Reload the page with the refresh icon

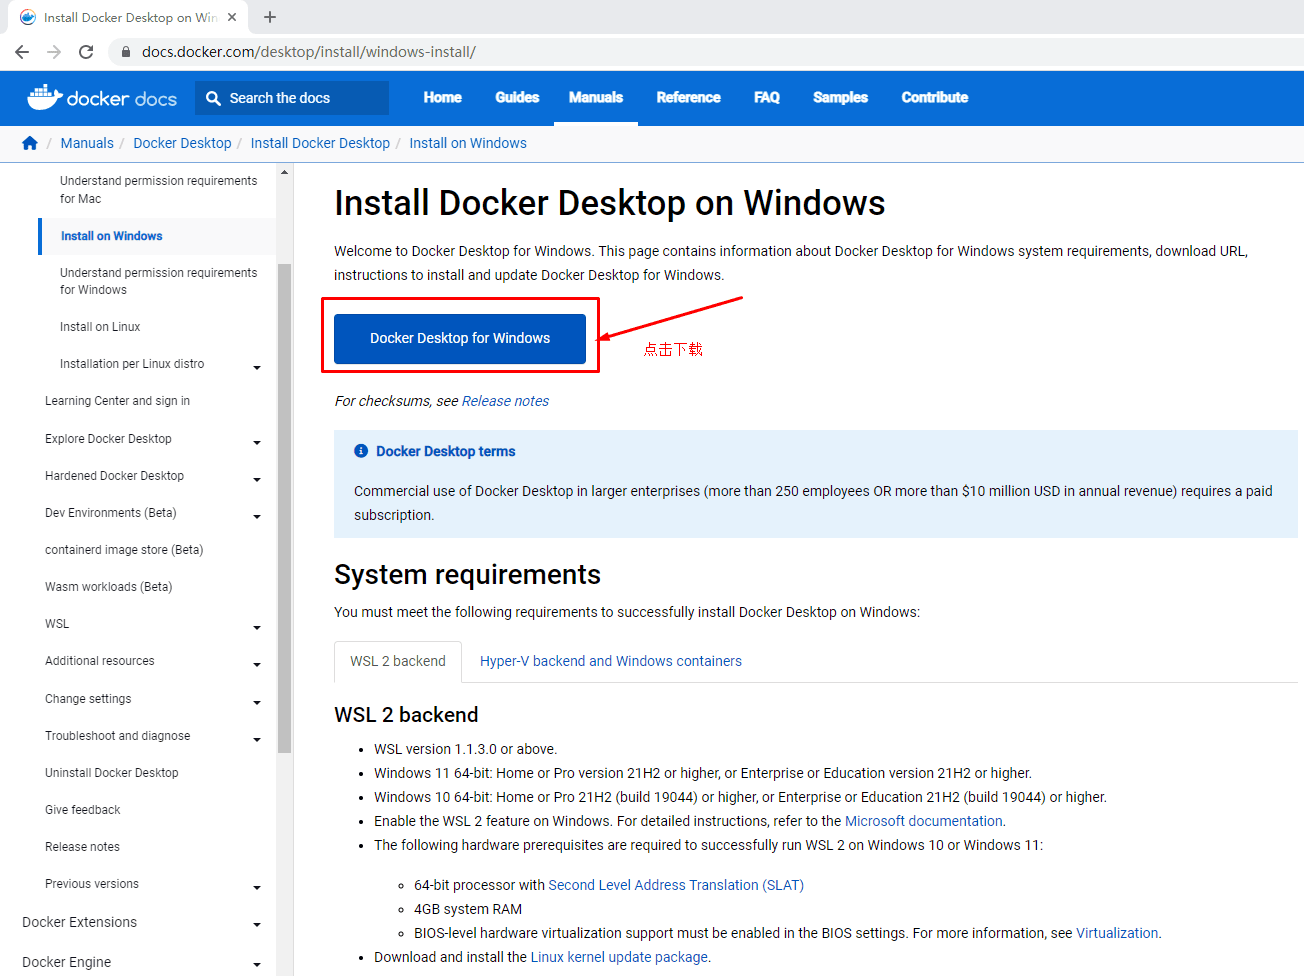click(86, 52)
